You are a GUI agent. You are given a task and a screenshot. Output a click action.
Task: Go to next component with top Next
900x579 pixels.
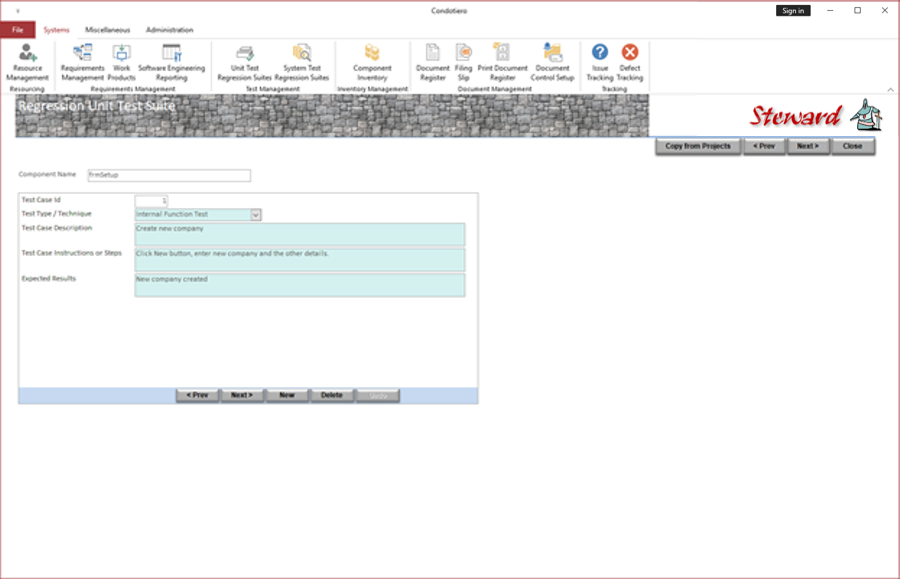click(808, 146)
